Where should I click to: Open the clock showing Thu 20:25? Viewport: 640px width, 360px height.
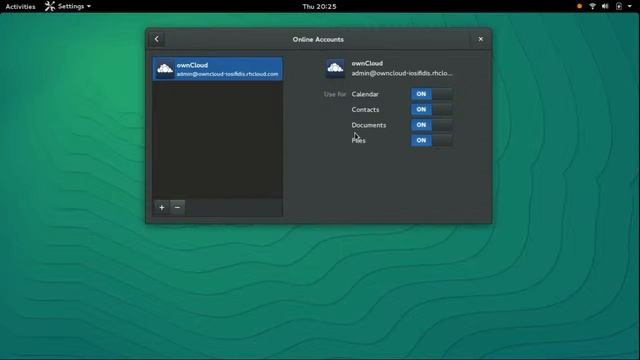click(319, 7)
